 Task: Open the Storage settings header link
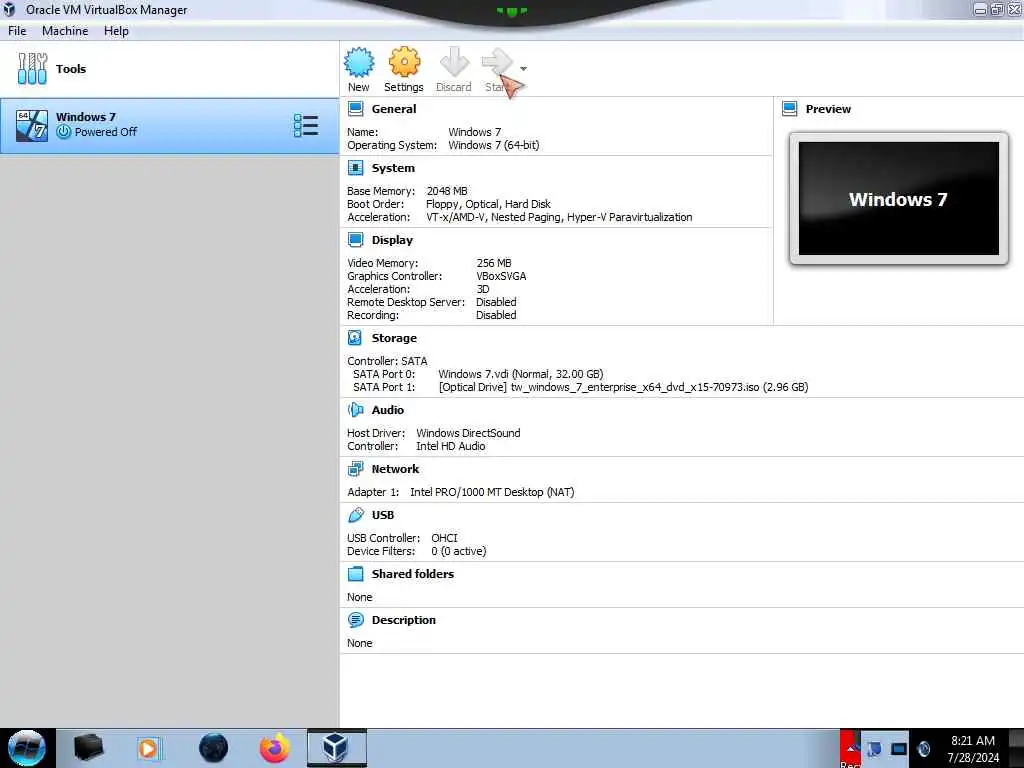[394, 338]
